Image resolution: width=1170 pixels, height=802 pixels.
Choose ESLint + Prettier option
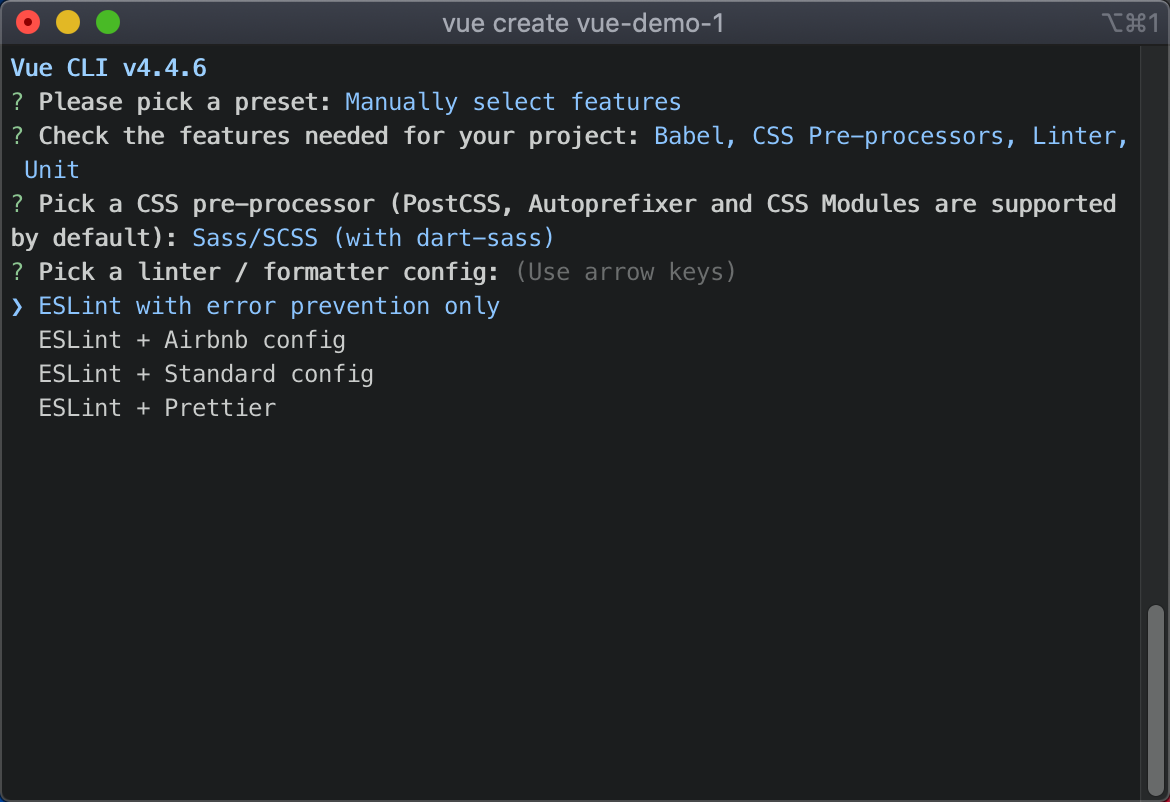pos(157,408)
